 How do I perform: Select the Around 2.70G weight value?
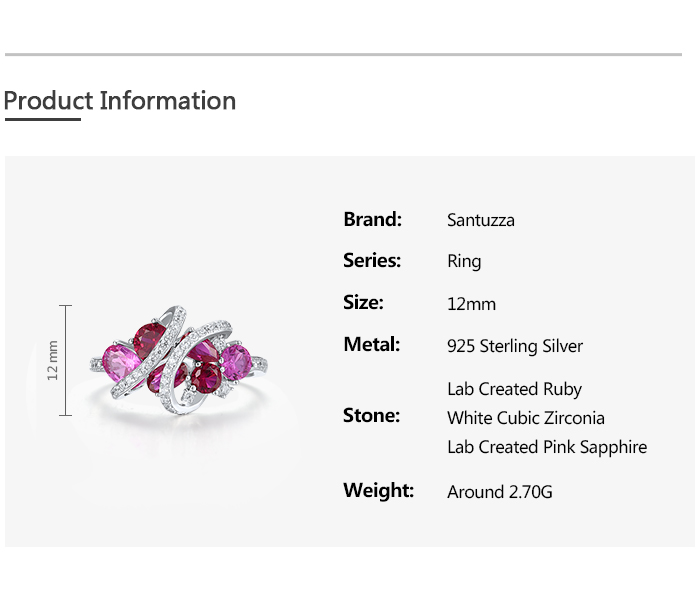pos(500,492)
